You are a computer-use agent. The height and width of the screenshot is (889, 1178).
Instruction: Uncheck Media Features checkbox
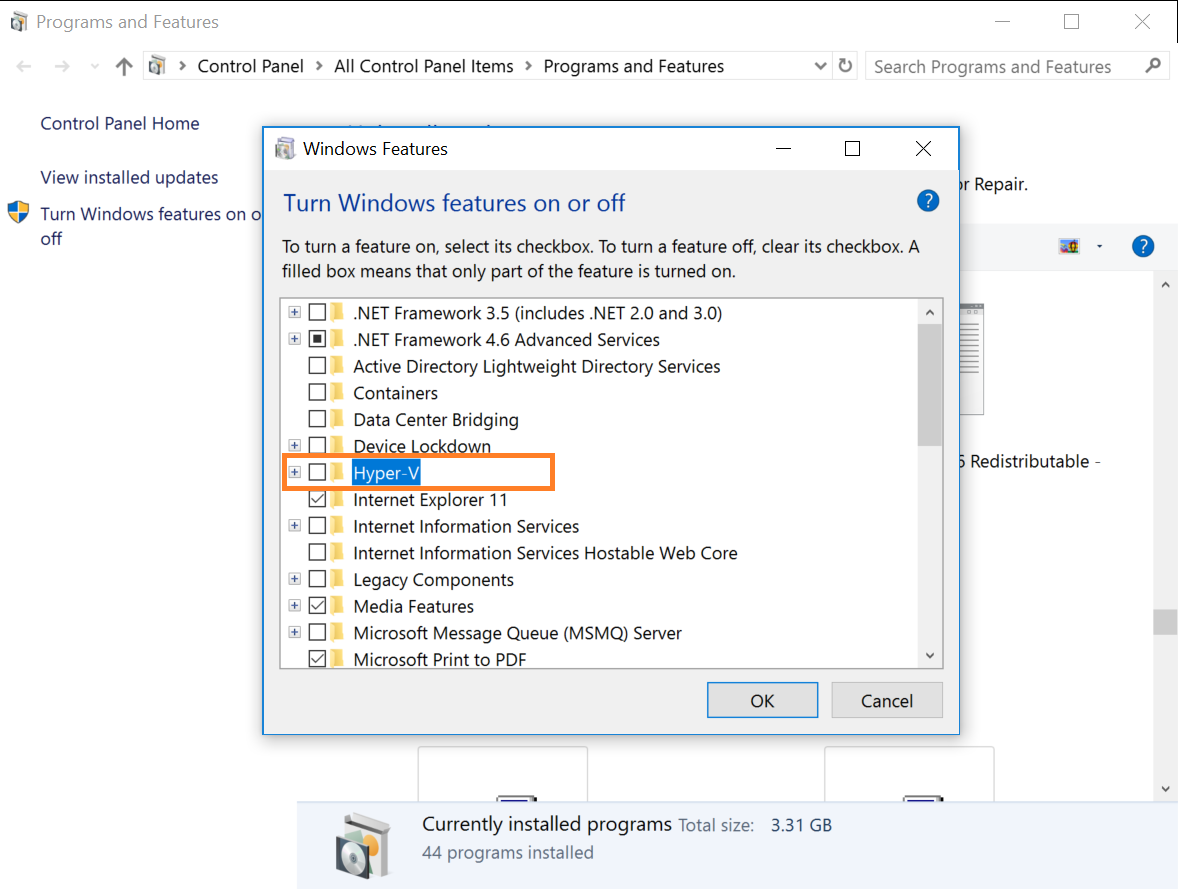tap(317, 606)
